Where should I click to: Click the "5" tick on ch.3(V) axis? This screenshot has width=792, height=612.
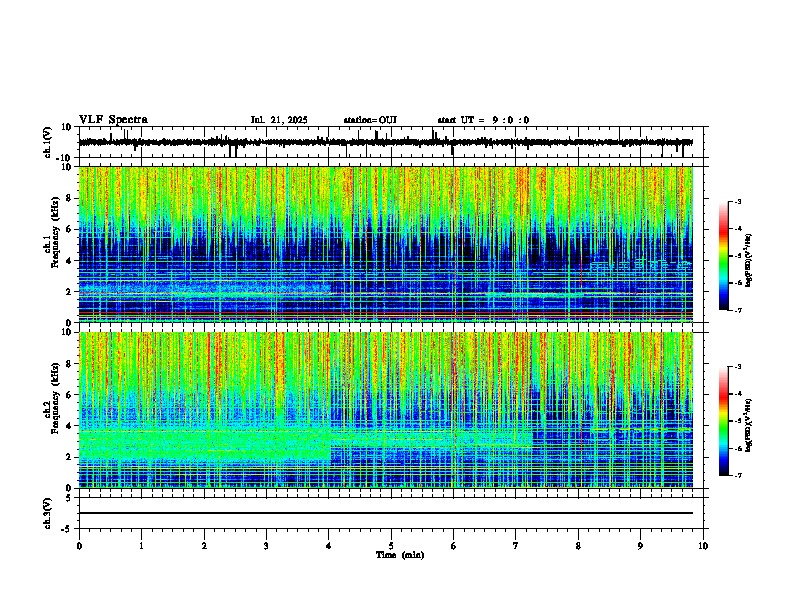click(69, 498)
